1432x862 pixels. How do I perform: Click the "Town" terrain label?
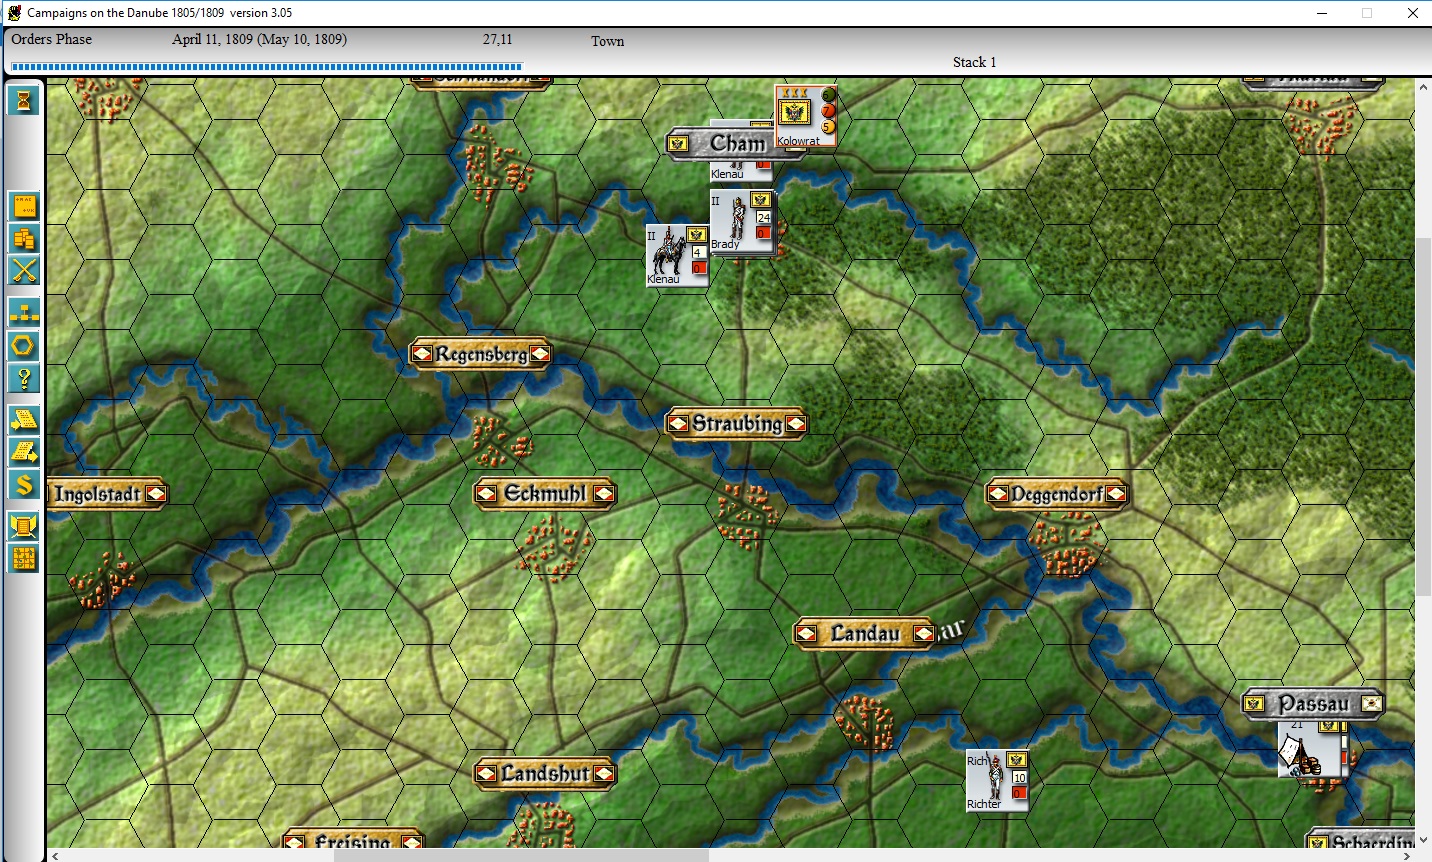607,41
